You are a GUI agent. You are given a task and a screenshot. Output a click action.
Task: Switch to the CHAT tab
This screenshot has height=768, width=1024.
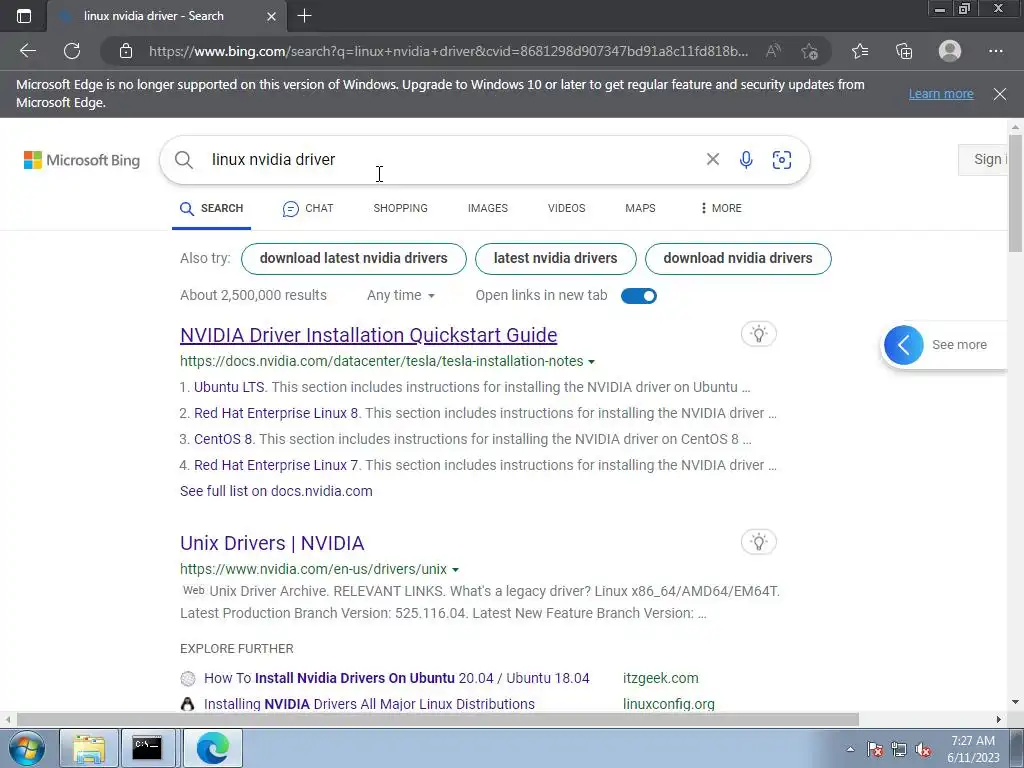[308, 208]
